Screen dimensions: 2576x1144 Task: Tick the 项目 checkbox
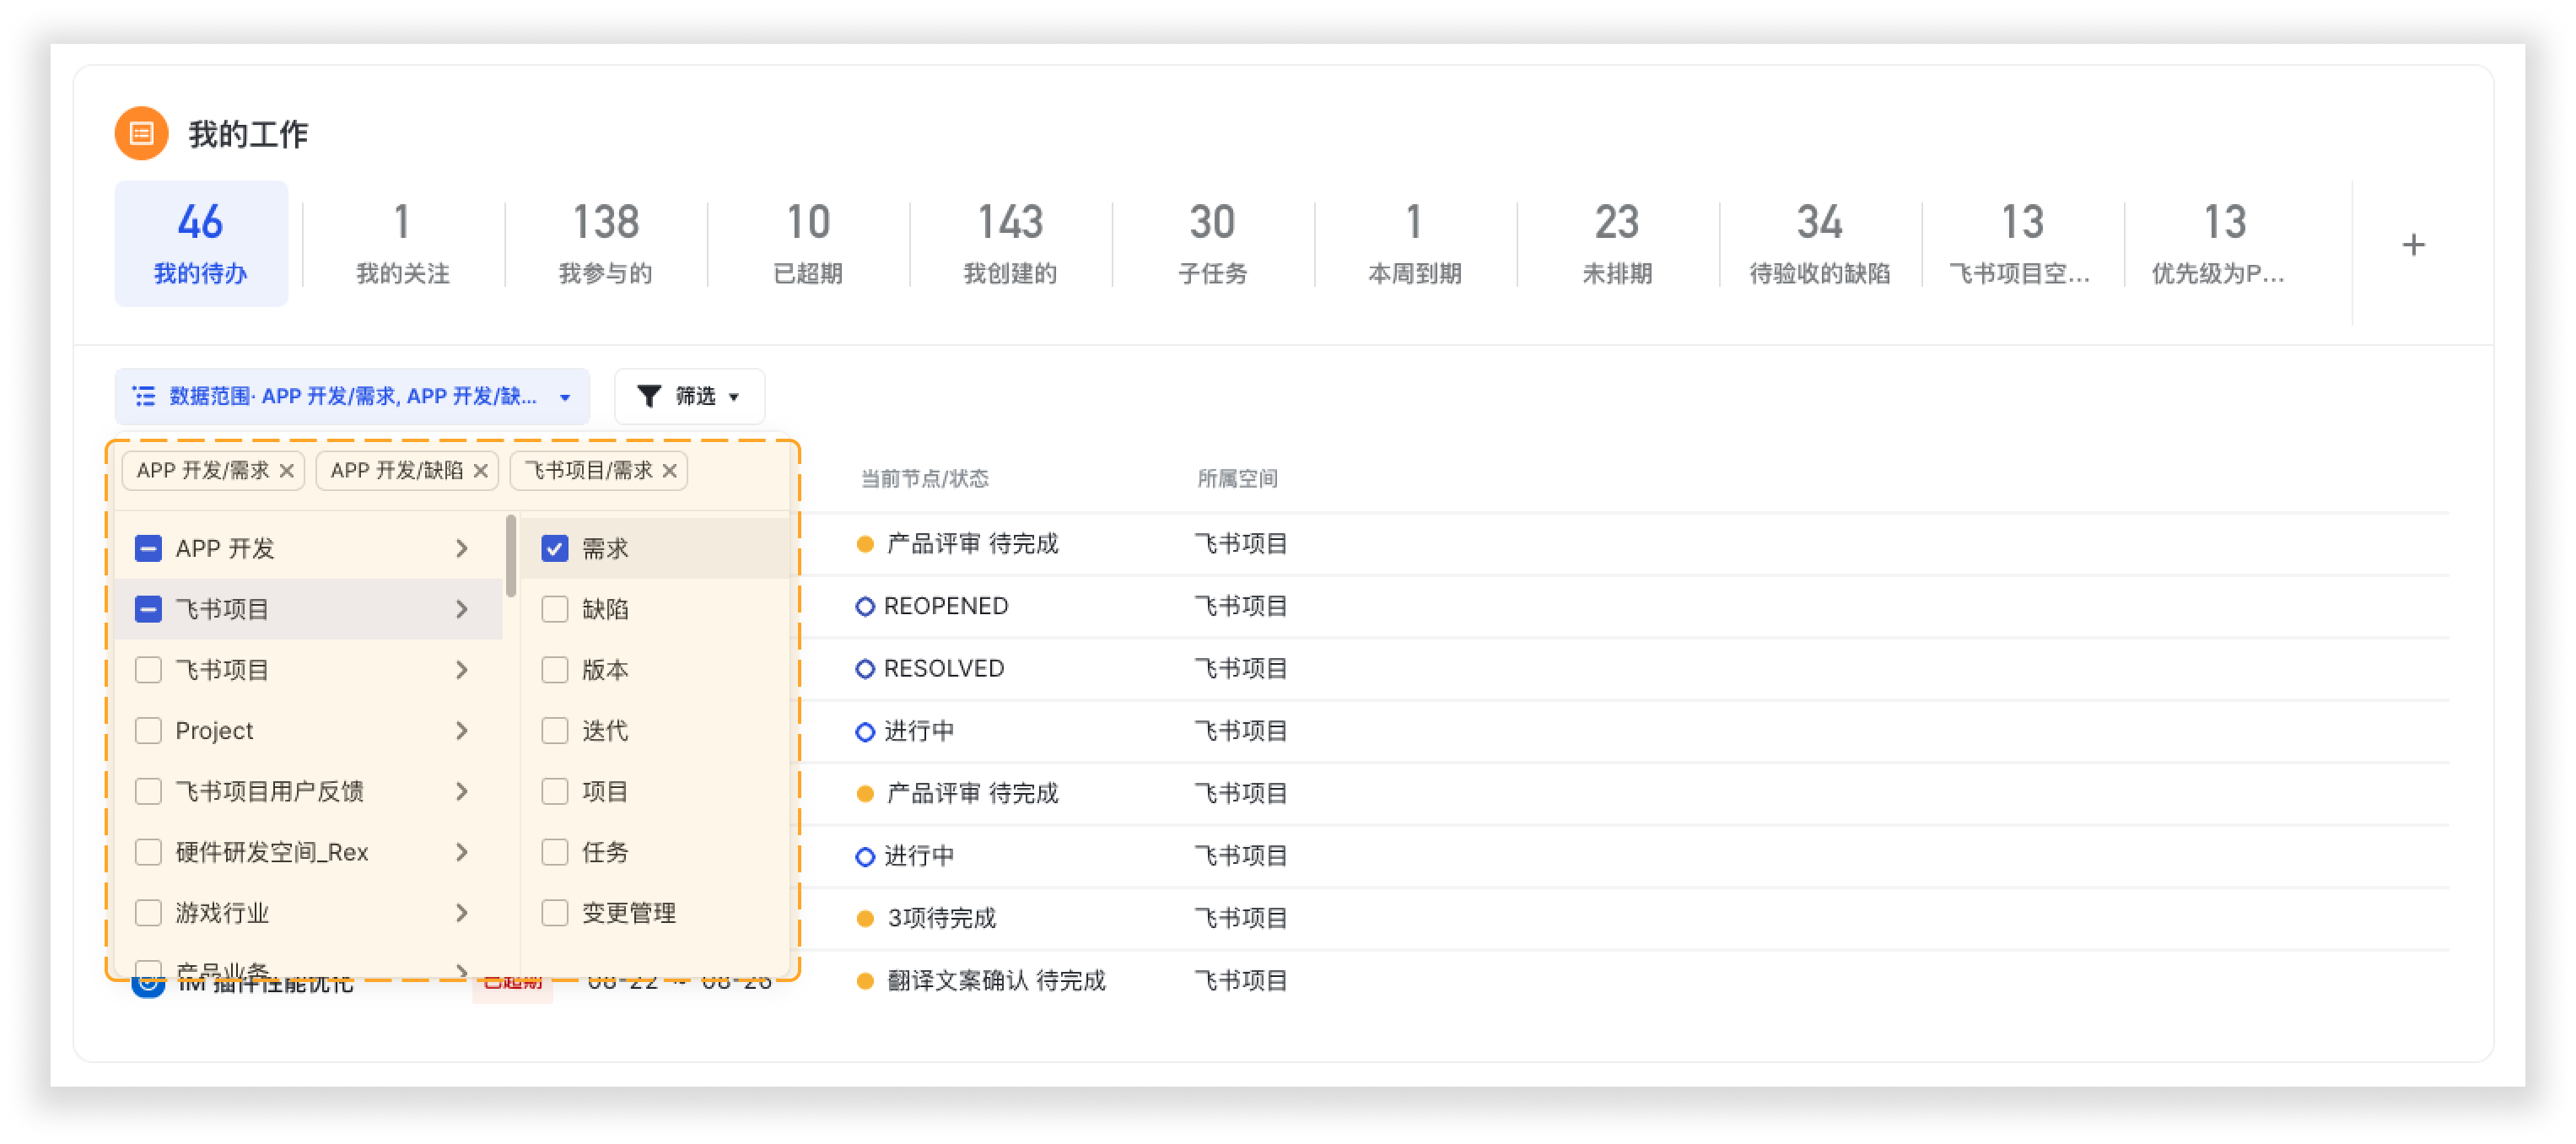point(555,792)
